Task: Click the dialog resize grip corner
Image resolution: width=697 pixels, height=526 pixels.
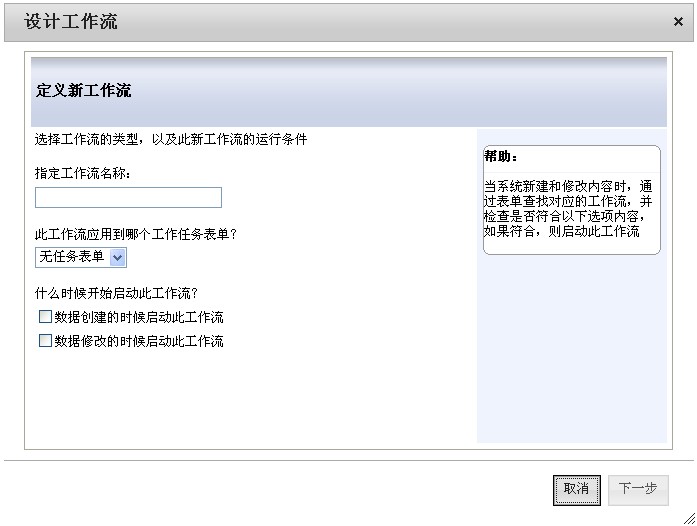Action: (x=688, y=517)
